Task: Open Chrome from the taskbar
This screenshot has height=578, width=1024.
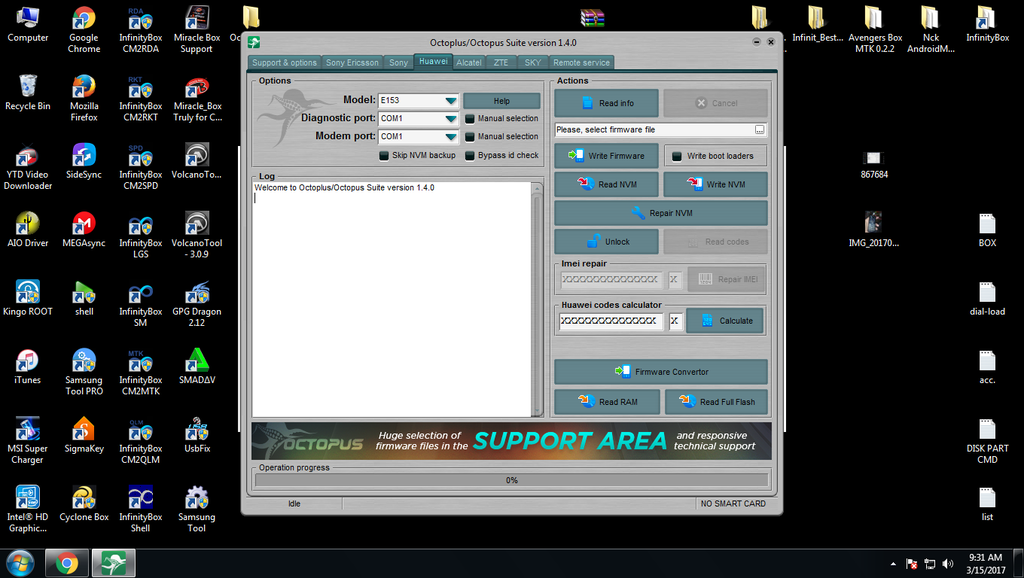Action: pos(67,563)
